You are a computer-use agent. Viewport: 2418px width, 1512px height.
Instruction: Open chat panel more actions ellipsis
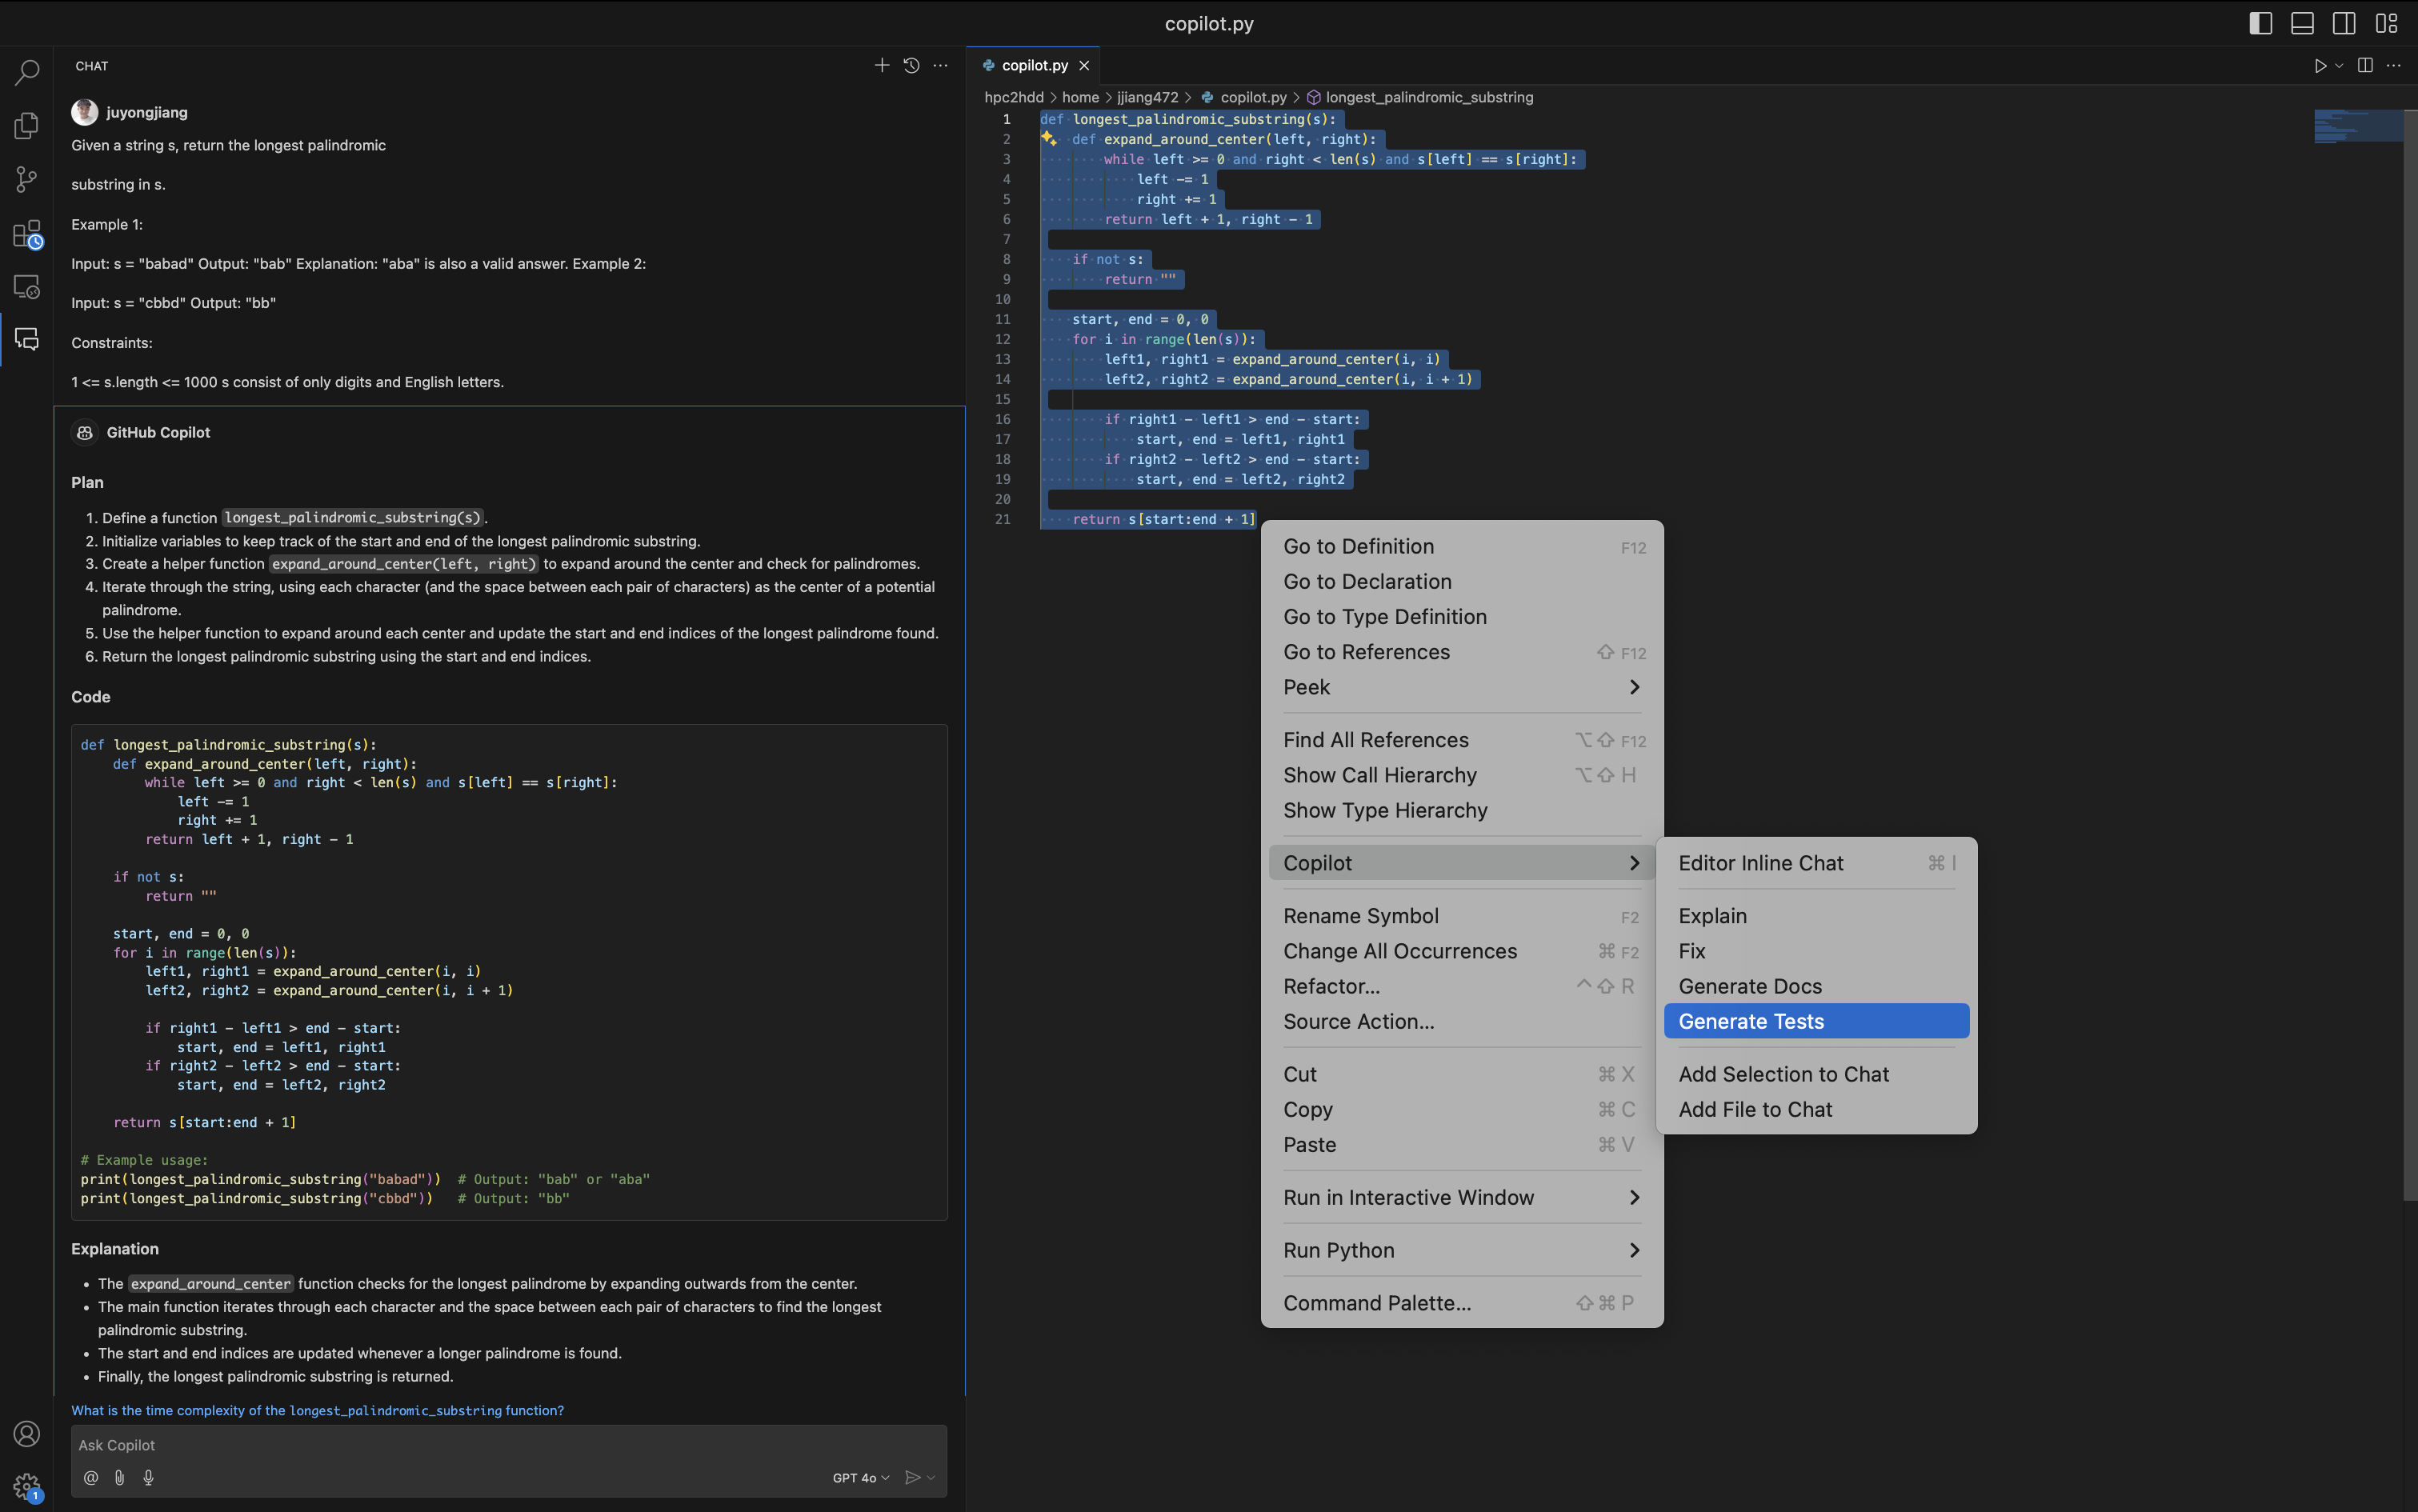[x=940, y=66]
